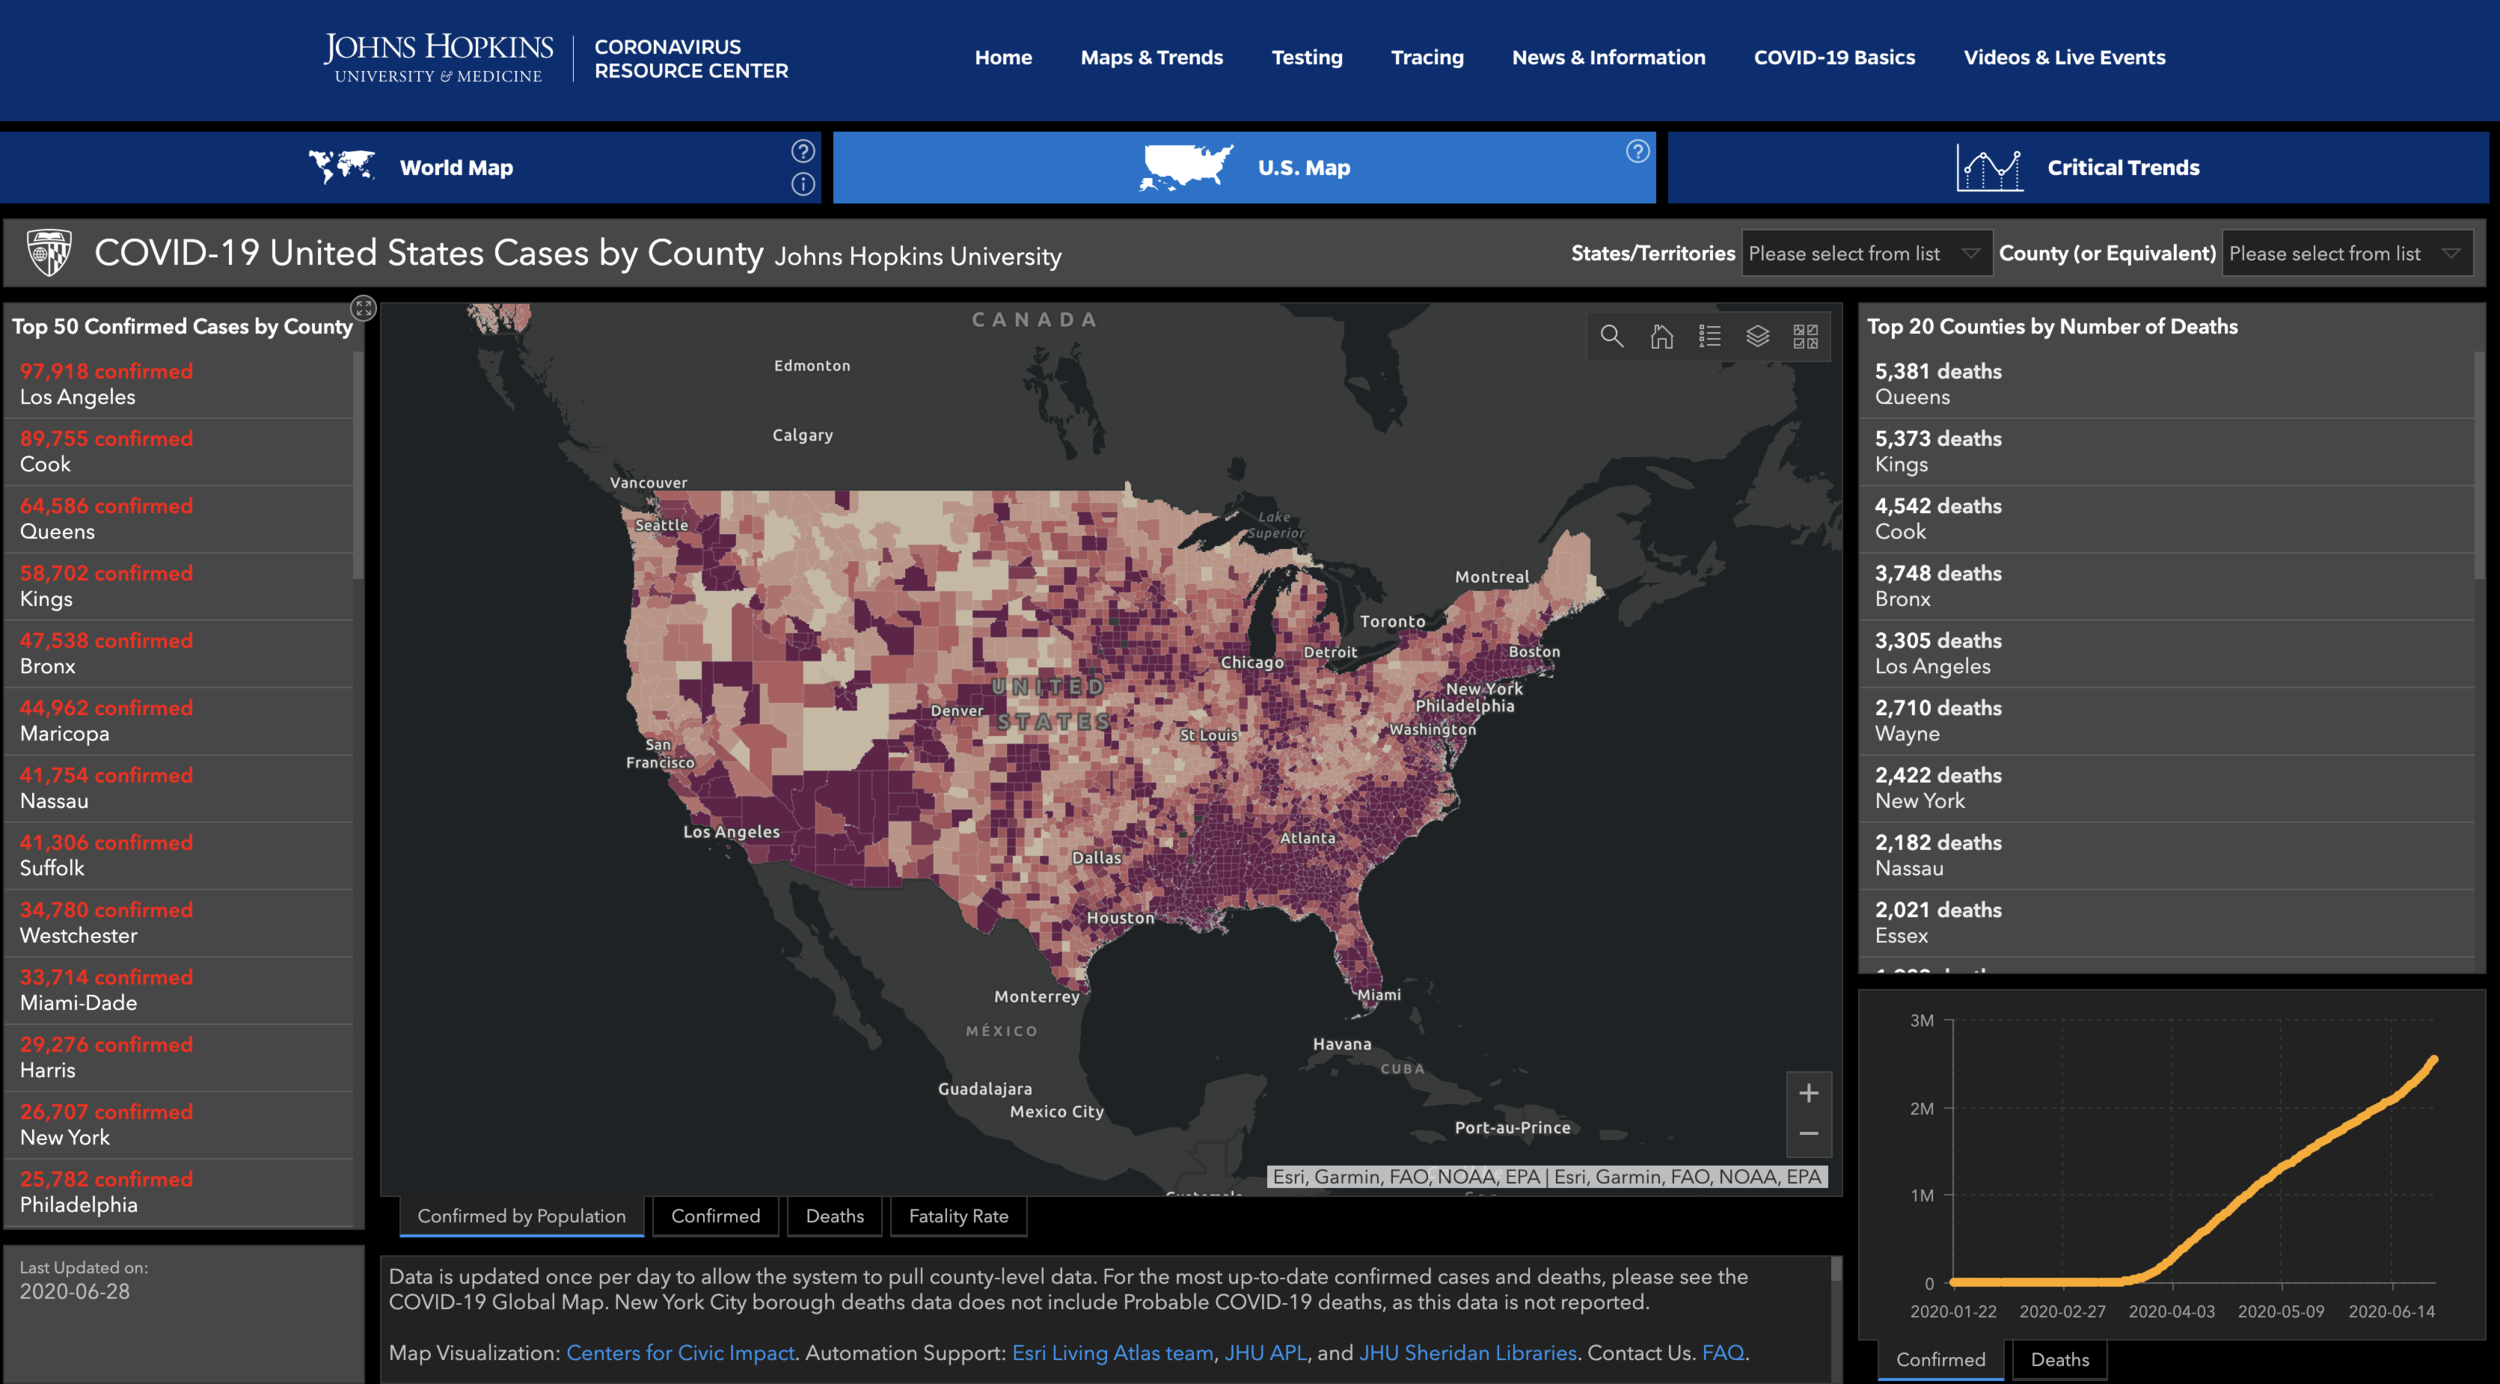Open the basemap gallery grid icon

1805,336
